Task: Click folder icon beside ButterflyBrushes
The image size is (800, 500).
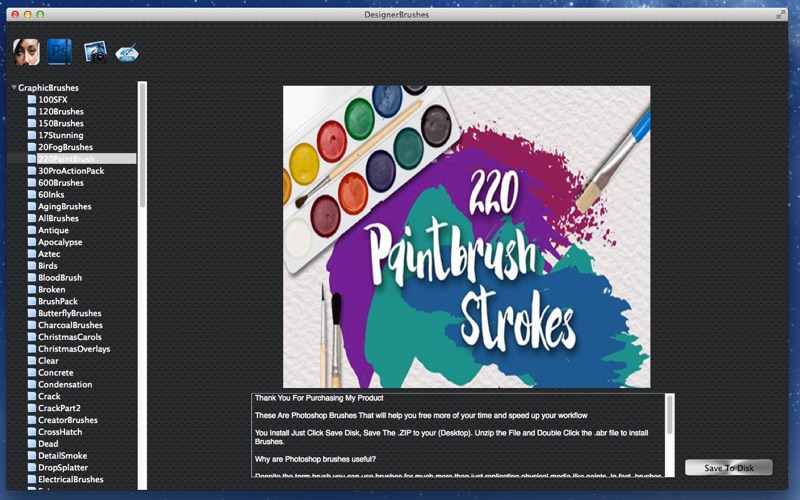Action: (32, 313)
